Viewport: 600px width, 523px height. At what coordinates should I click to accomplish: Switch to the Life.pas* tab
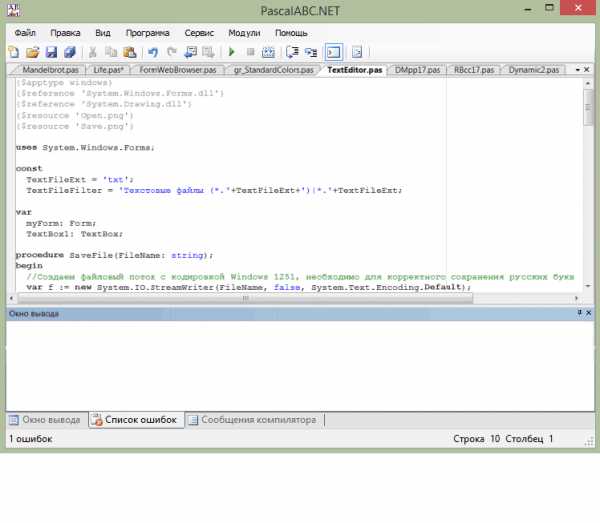pos(108,70)
